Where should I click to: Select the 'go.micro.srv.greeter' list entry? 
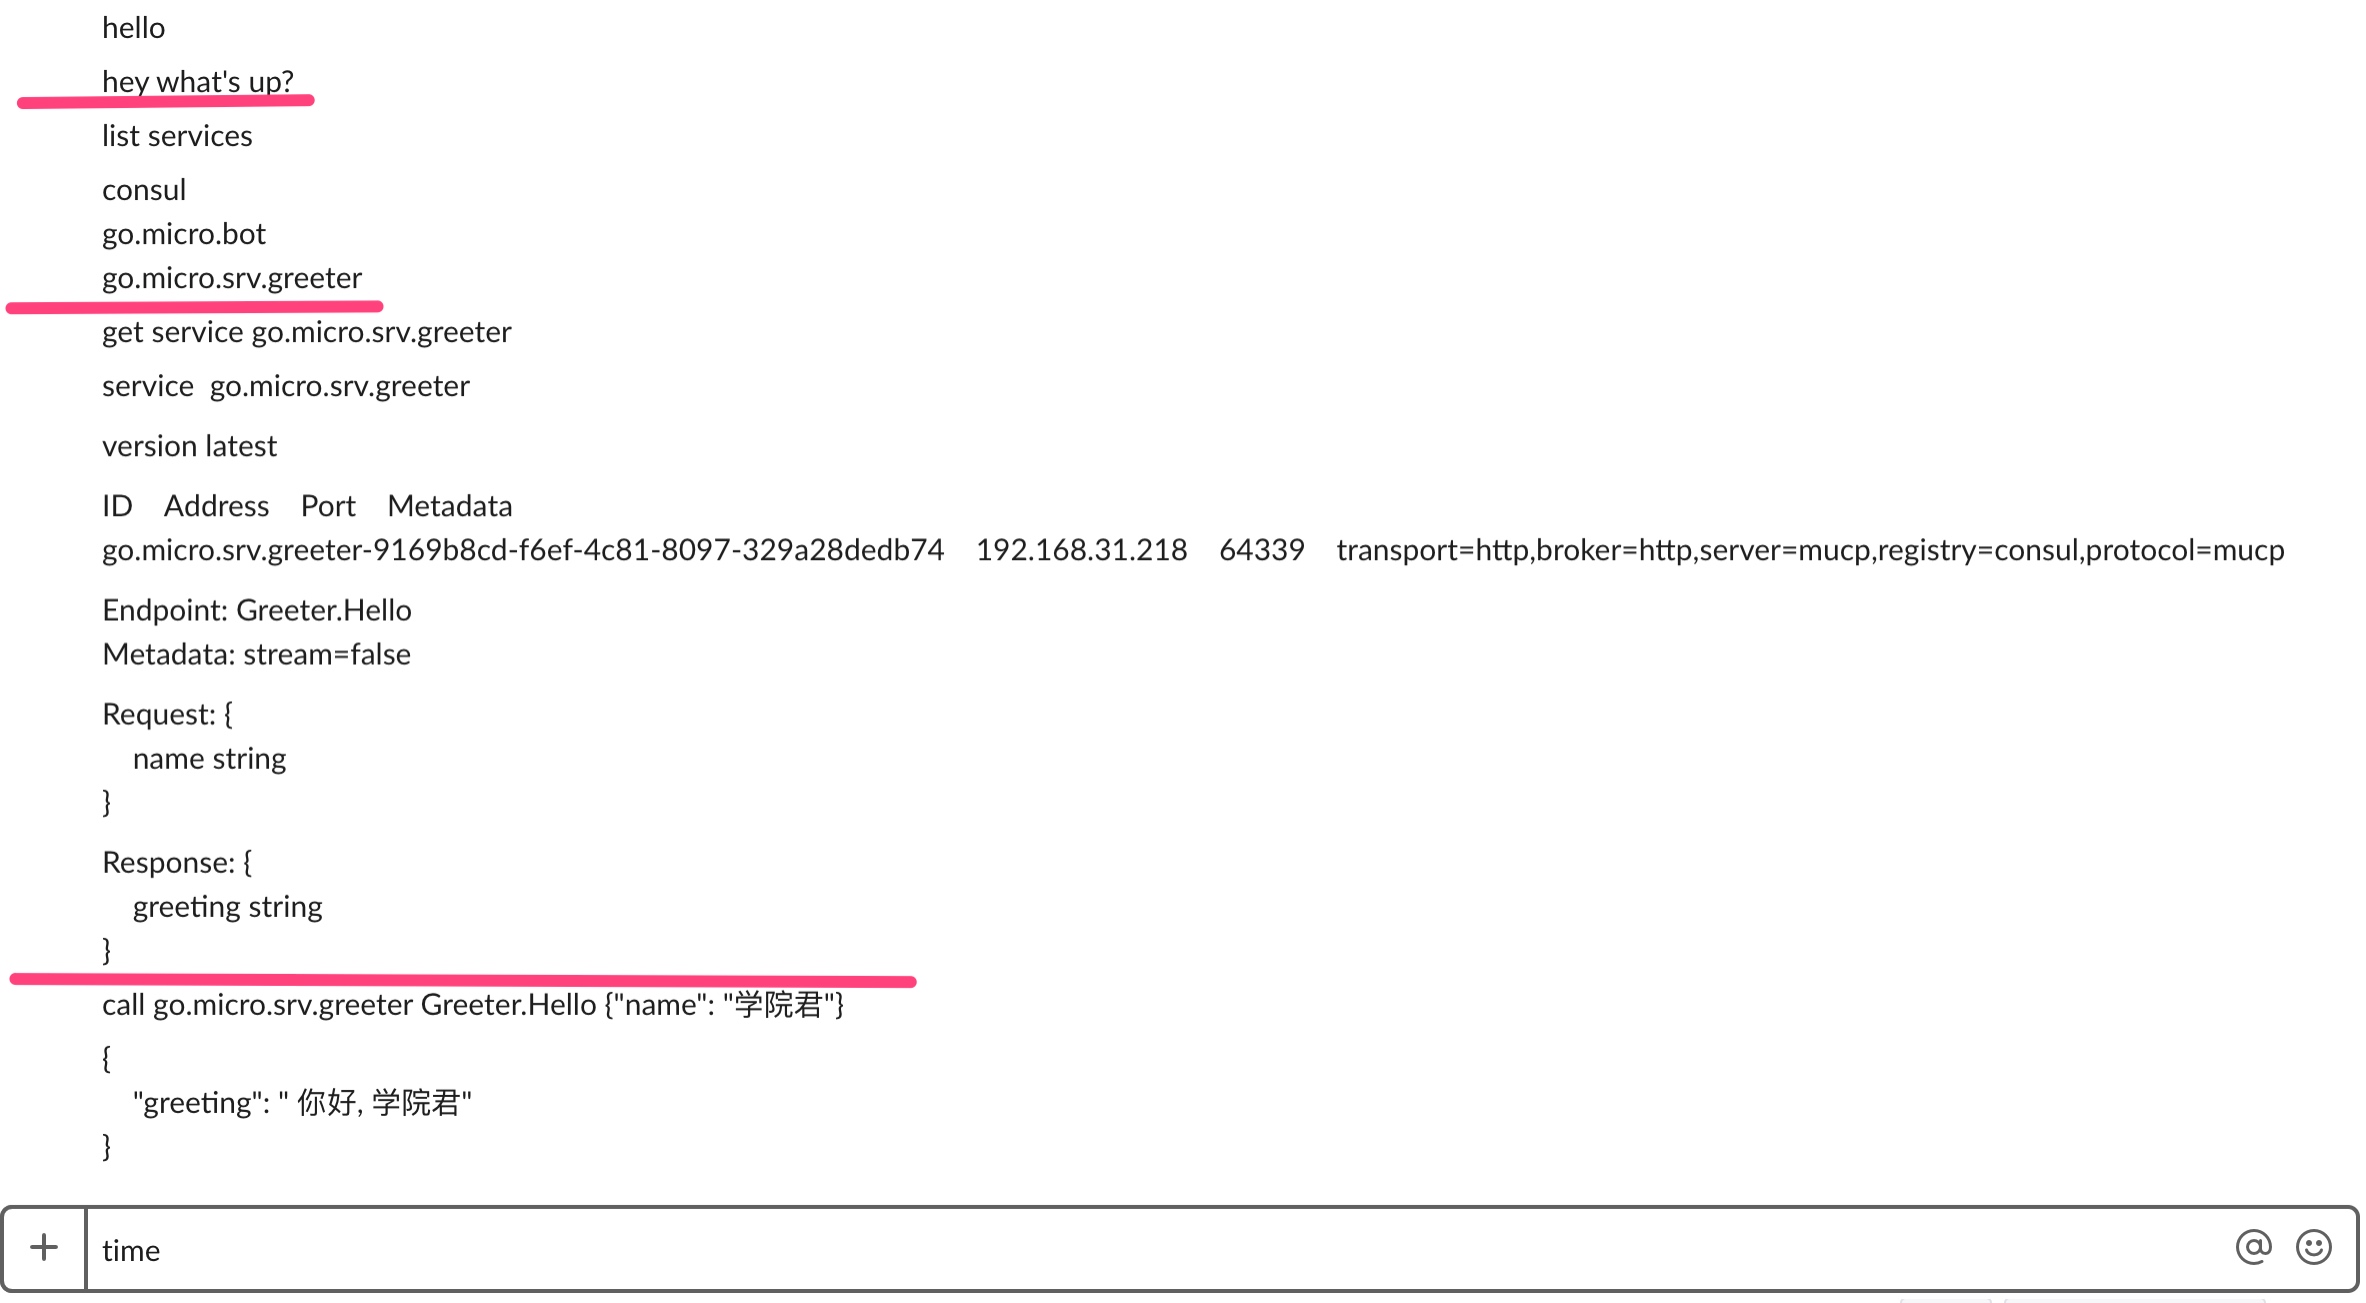click(232, 278)
